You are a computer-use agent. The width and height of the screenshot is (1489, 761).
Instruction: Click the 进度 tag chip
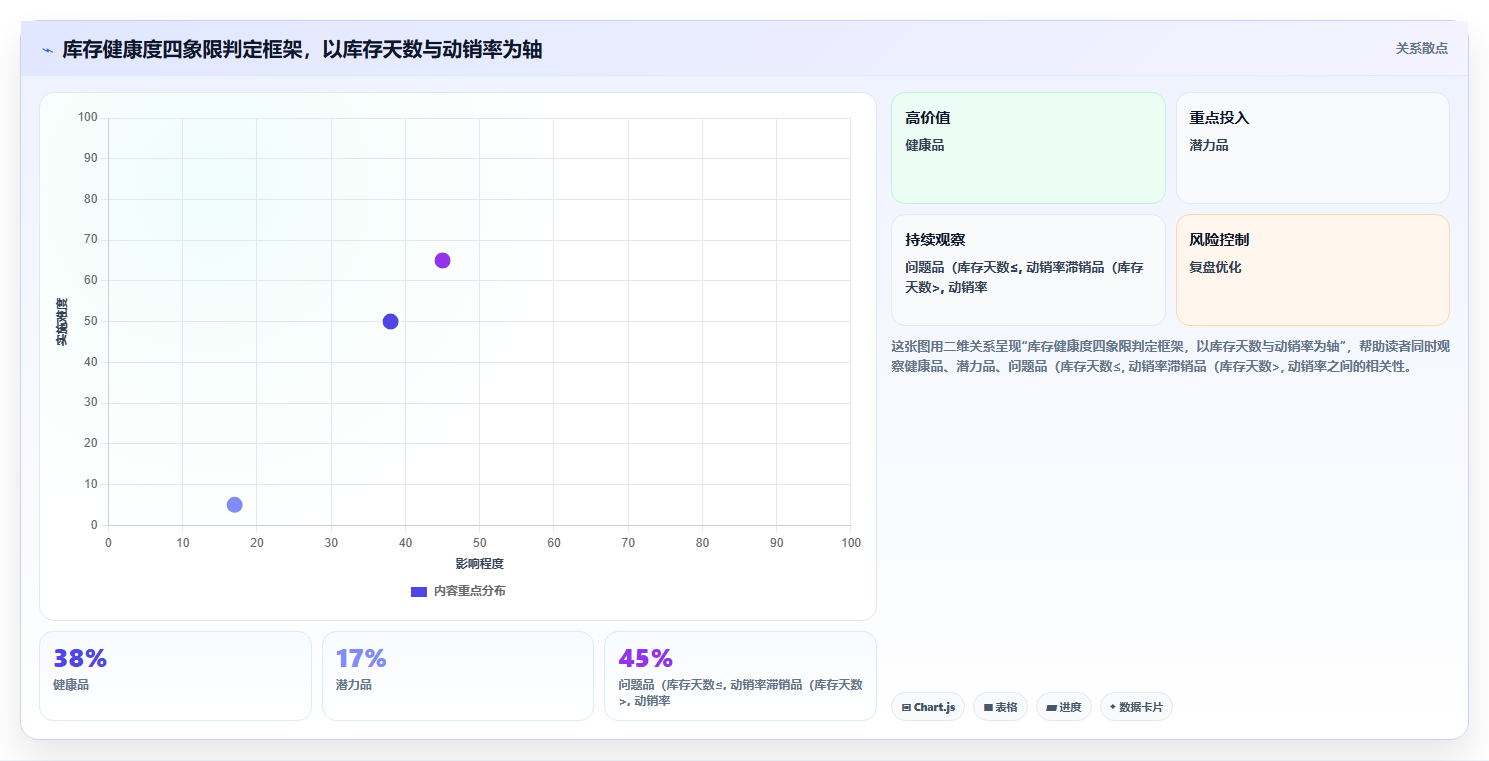point(1064,707)
